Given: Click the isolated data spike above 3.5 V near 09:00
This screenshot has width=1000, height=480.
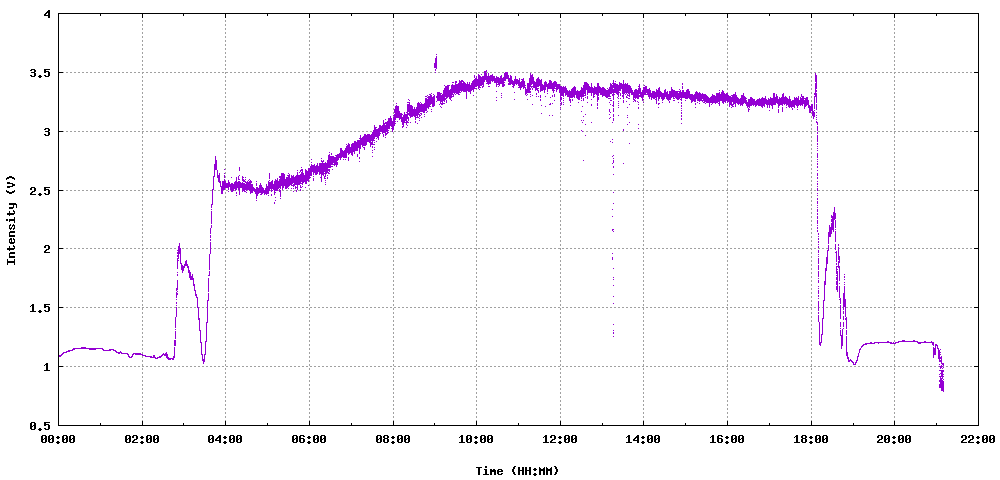Looking at the screenshot, I should click(436, 62).
